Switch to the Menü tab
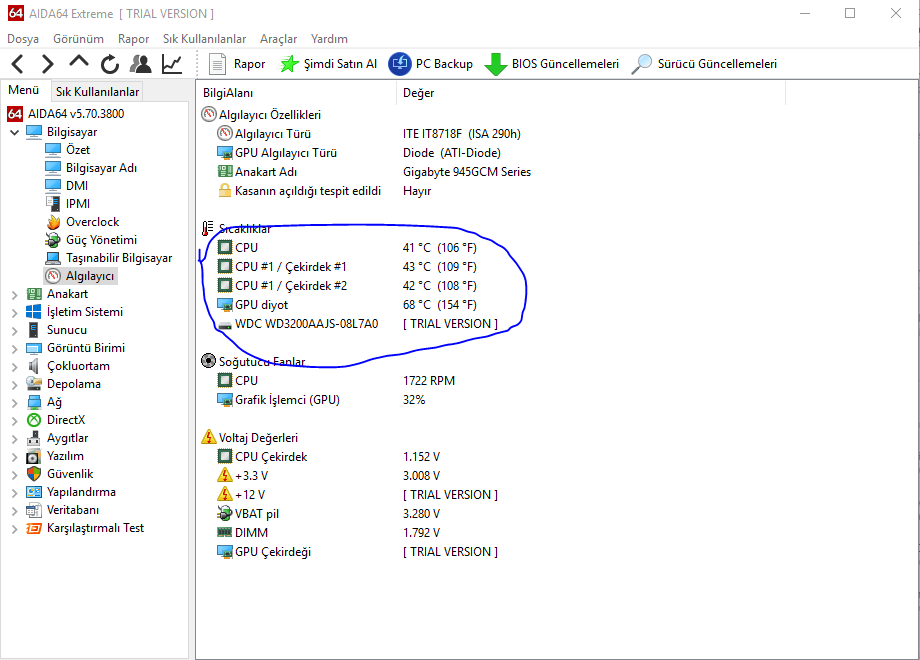920x660 pixels. 23,90
